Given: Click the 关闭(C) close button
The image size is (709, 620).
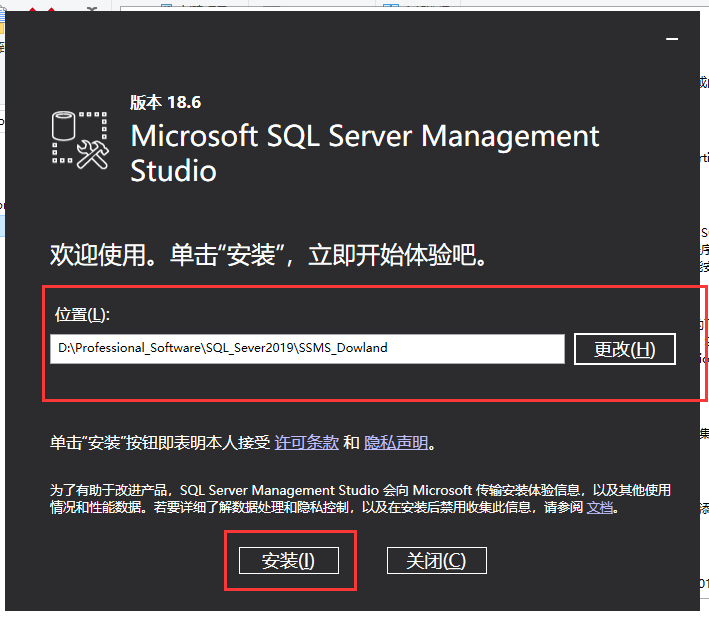Looking at the screenshot, I should pyautogui.click(x=436, y=560).
